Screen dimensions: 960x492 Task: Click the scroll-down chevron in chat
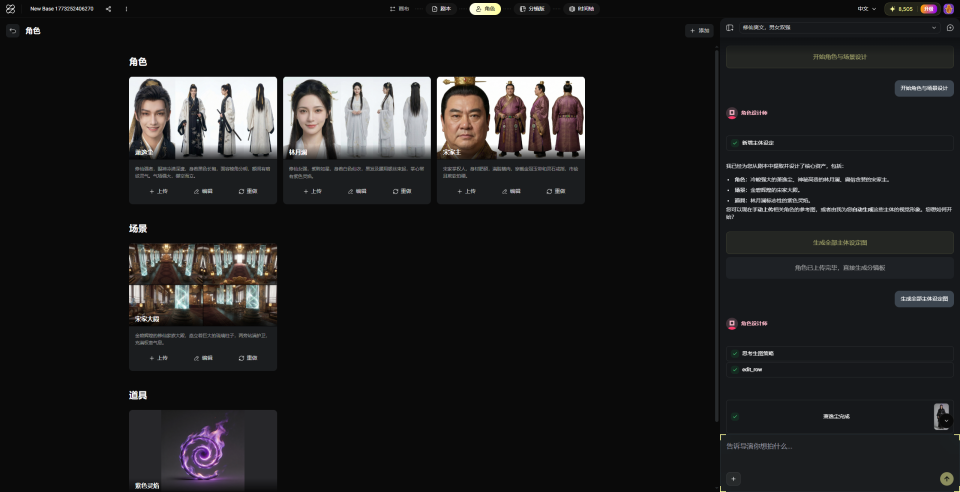(946, 421)
